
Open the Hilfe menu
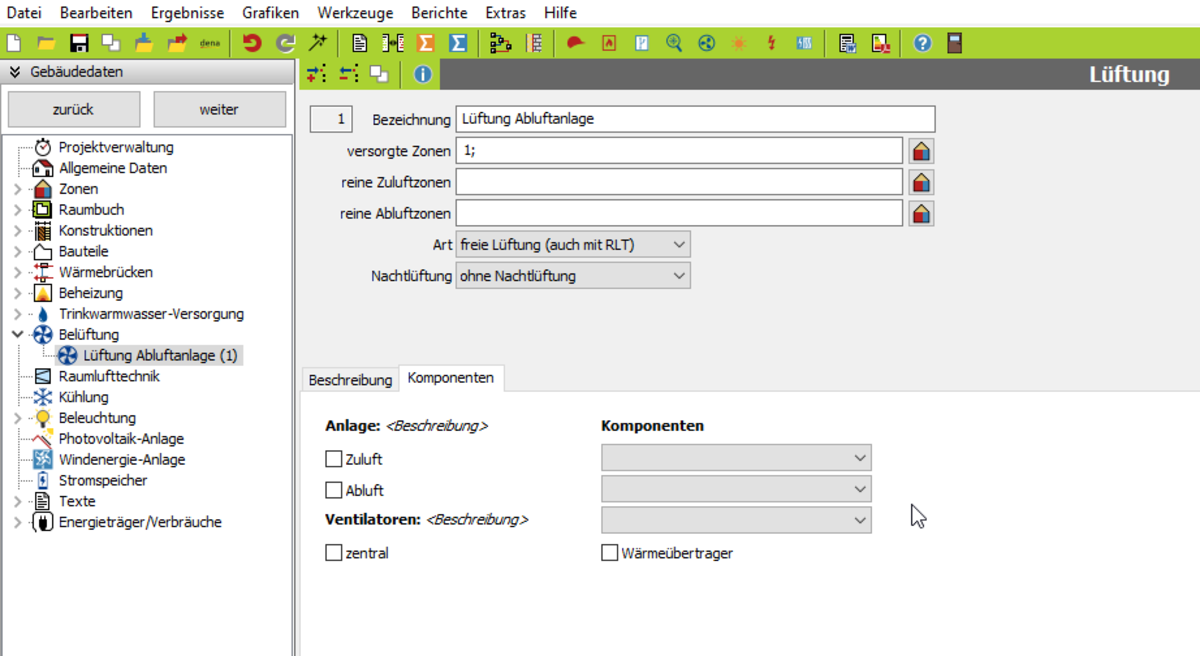point(560,13)
